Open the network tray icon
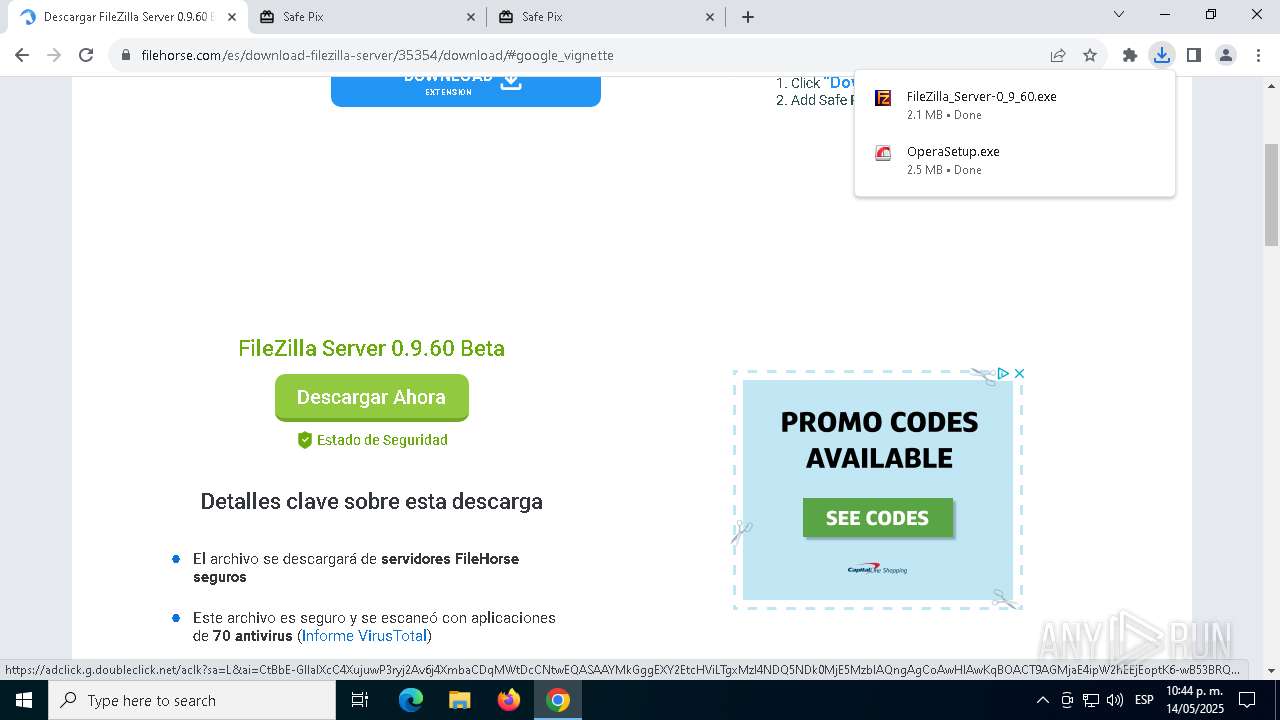This screenshot has width=1280, height=720. [1091, 700]
